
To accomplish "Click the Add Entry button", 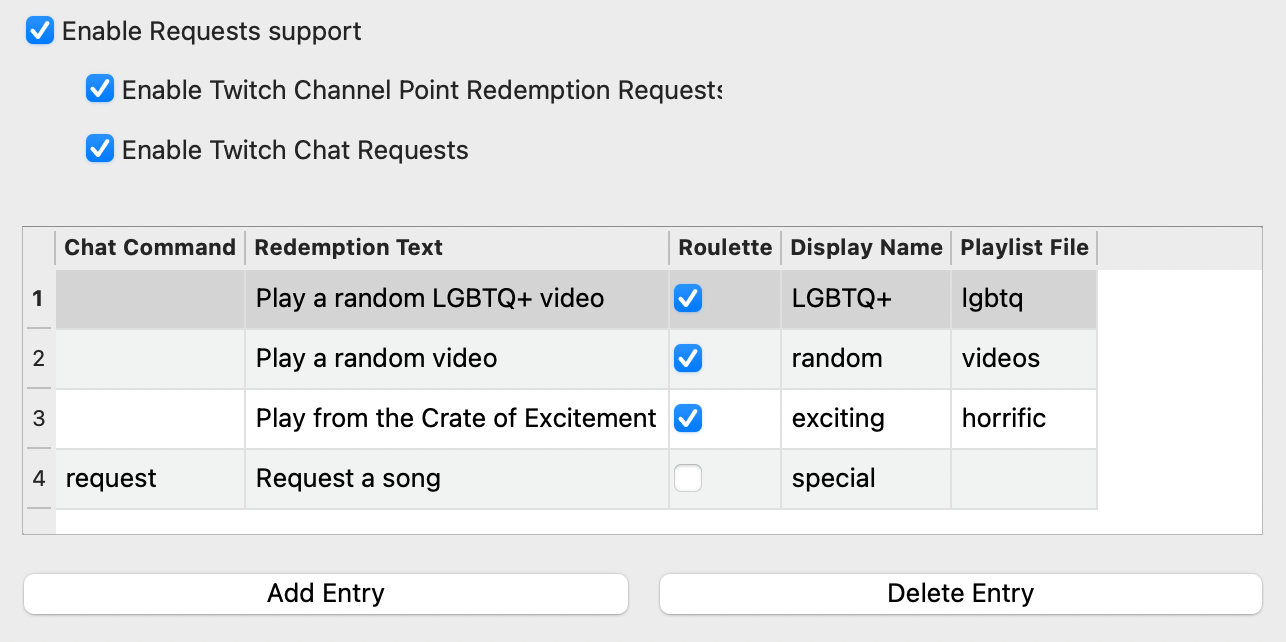I will point(325,593).
